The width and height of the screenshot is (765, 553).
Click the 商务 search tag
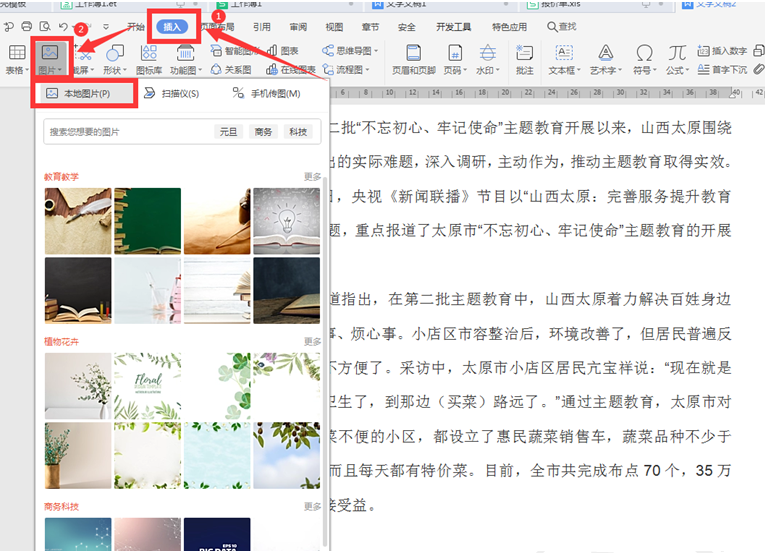(263, 132)
